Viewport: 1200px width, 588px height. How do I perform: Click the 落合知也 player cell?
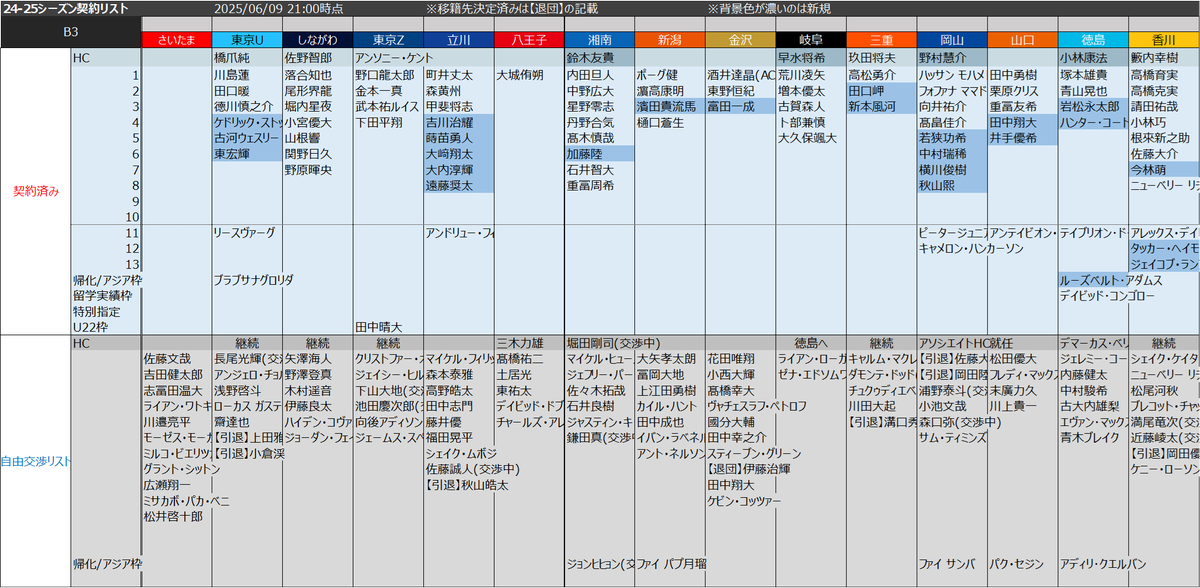pos(318,75)
